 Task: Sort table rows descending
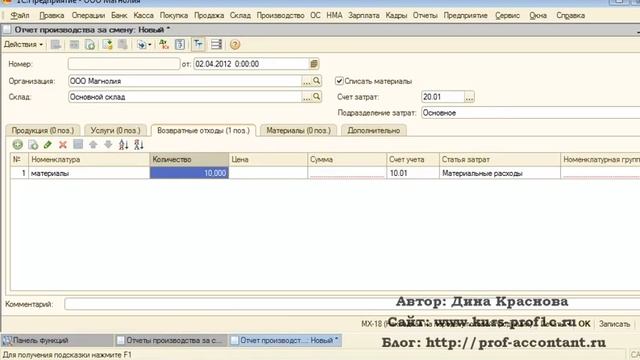pos(139,144)
